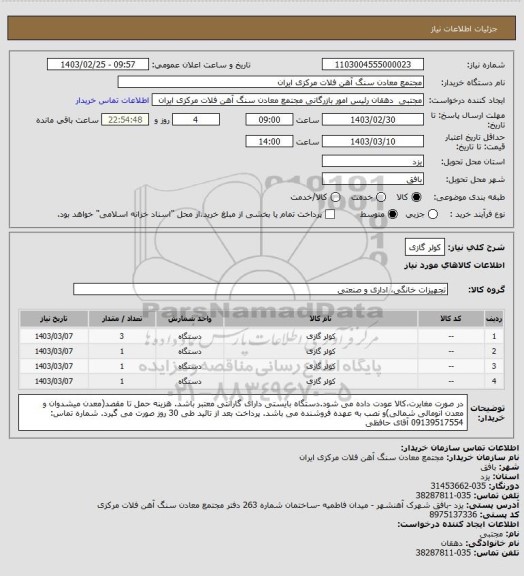
Task: Click the postal address line text
Action: [x=280, y=505]
